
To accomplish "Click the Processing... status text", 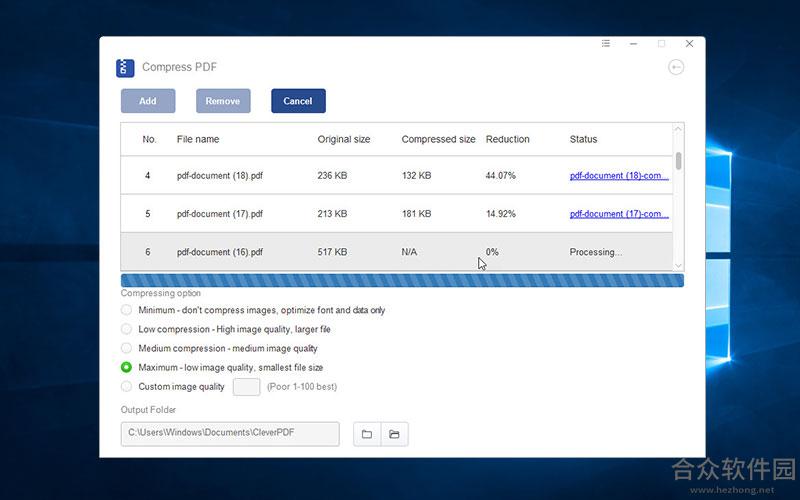I will tap(595, 252).
